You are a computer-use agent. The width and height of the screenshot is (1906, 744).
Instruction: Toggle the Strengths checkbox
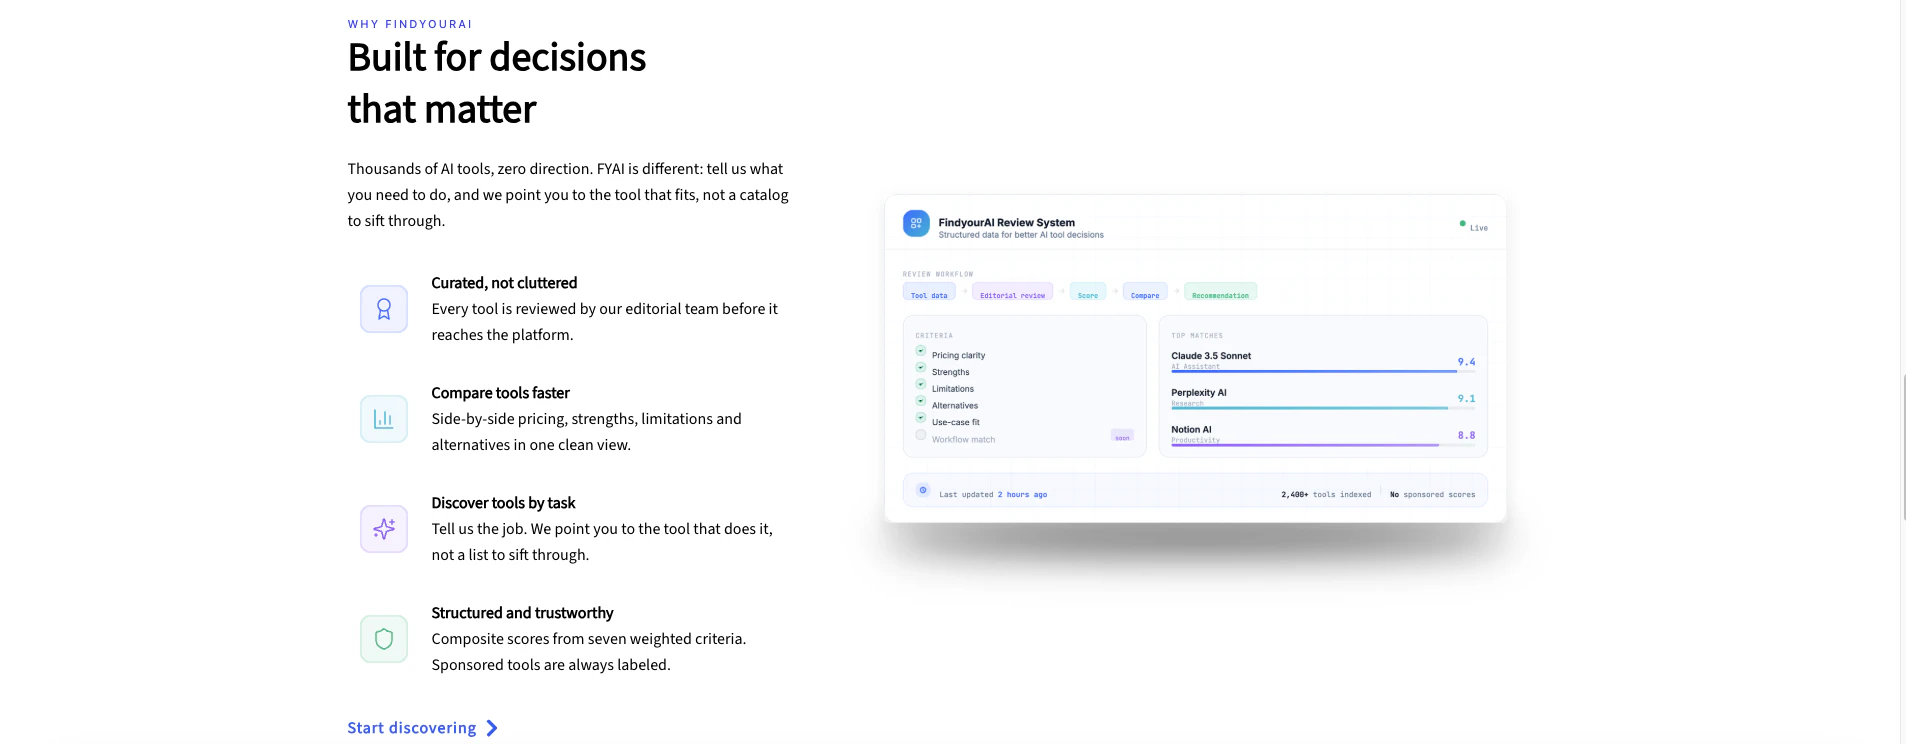[x=921, y=368]
